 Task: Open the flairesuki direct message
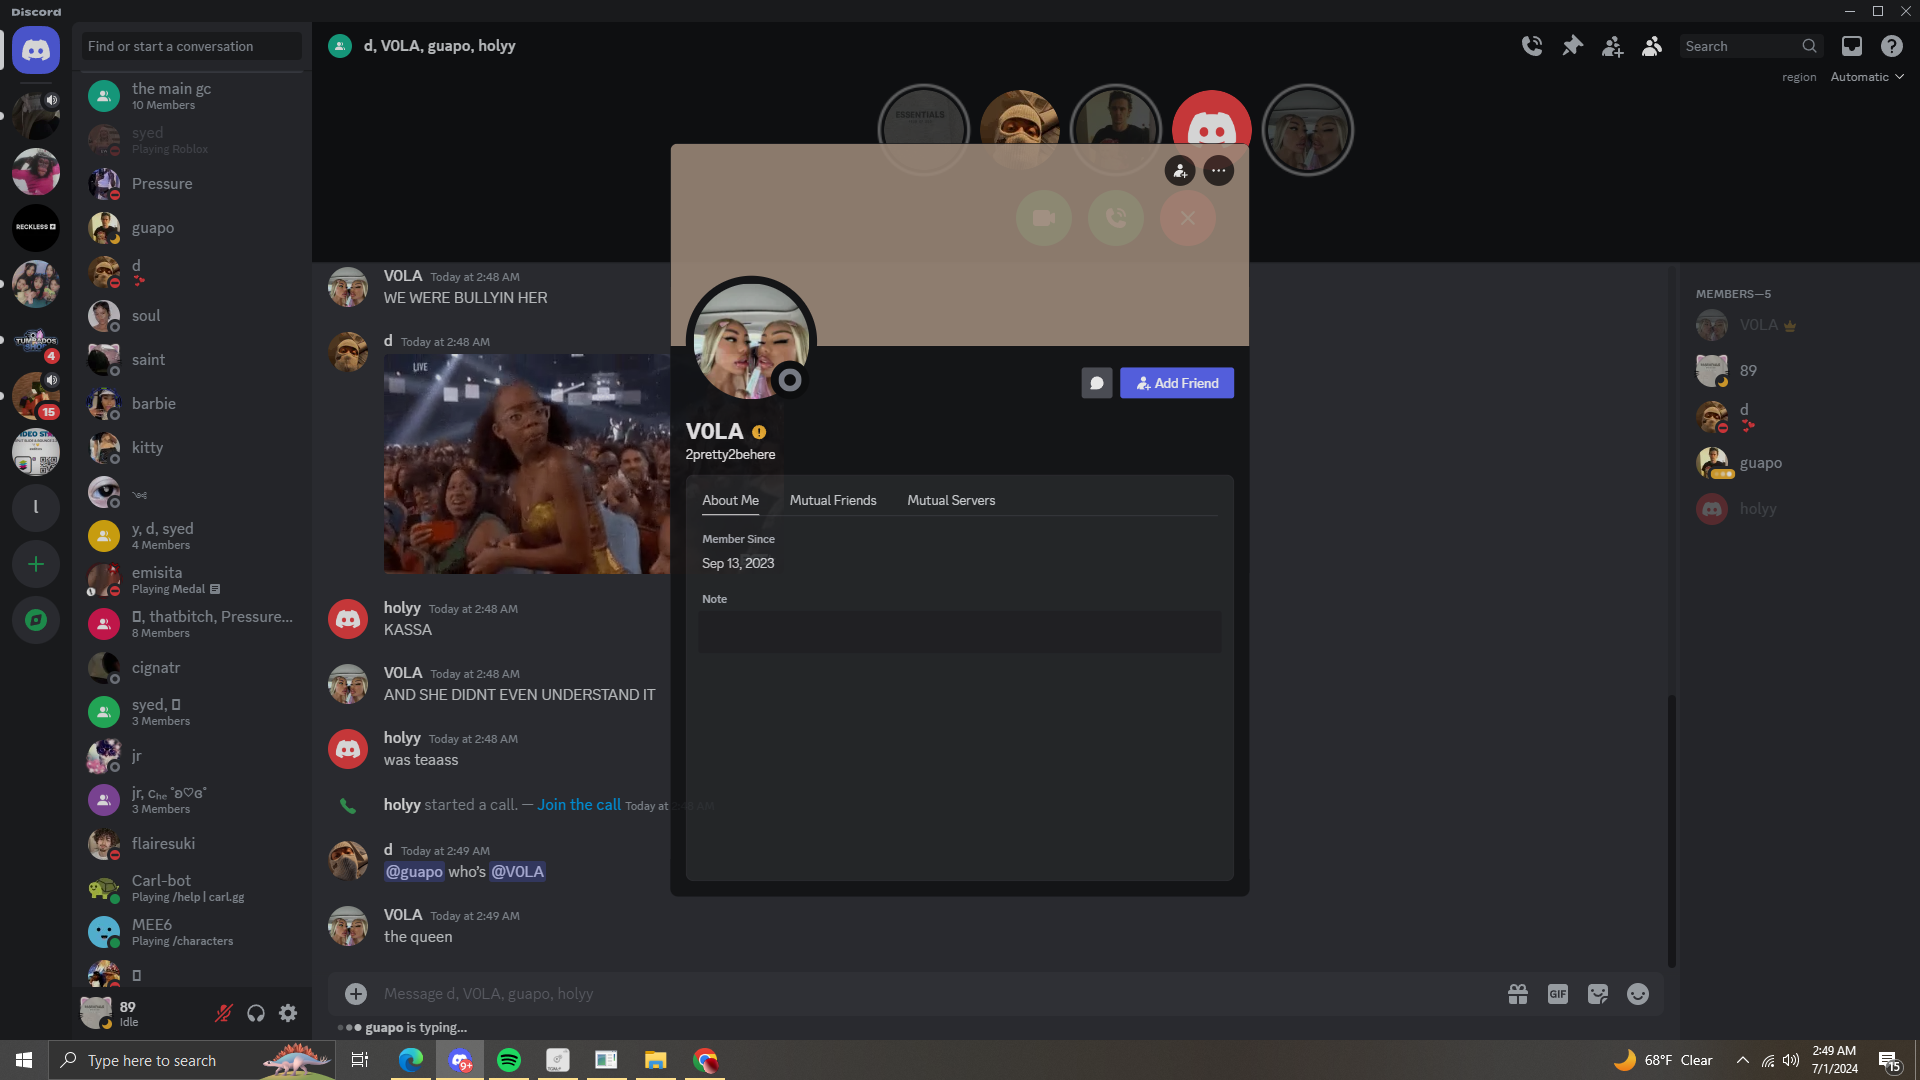[x=192, y=844]
